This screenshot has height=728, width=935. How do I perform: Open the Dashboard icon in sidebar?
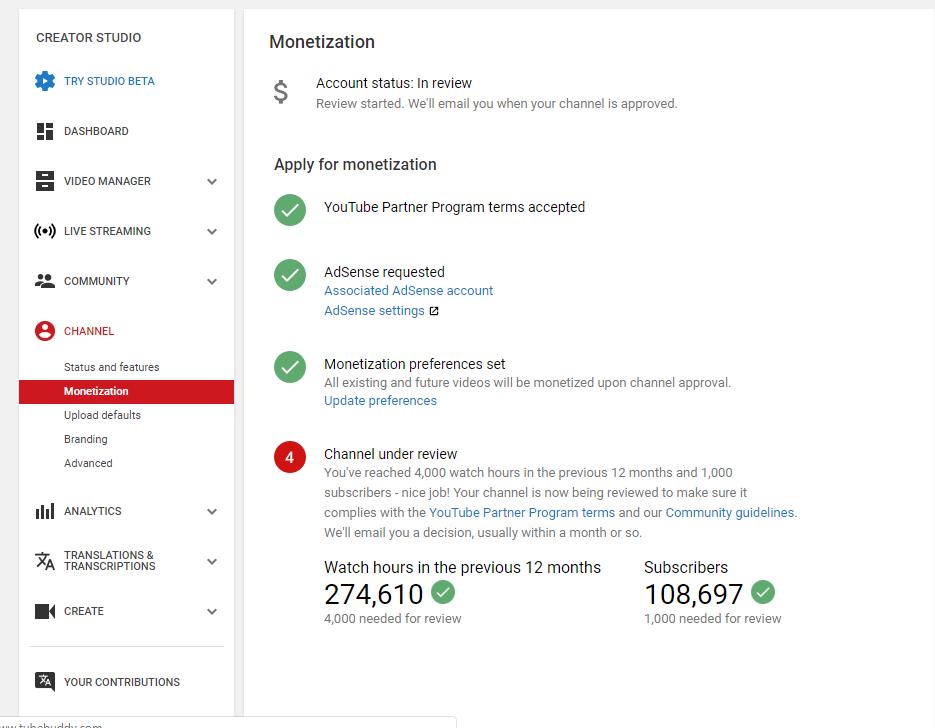click(x=45, y=131)
